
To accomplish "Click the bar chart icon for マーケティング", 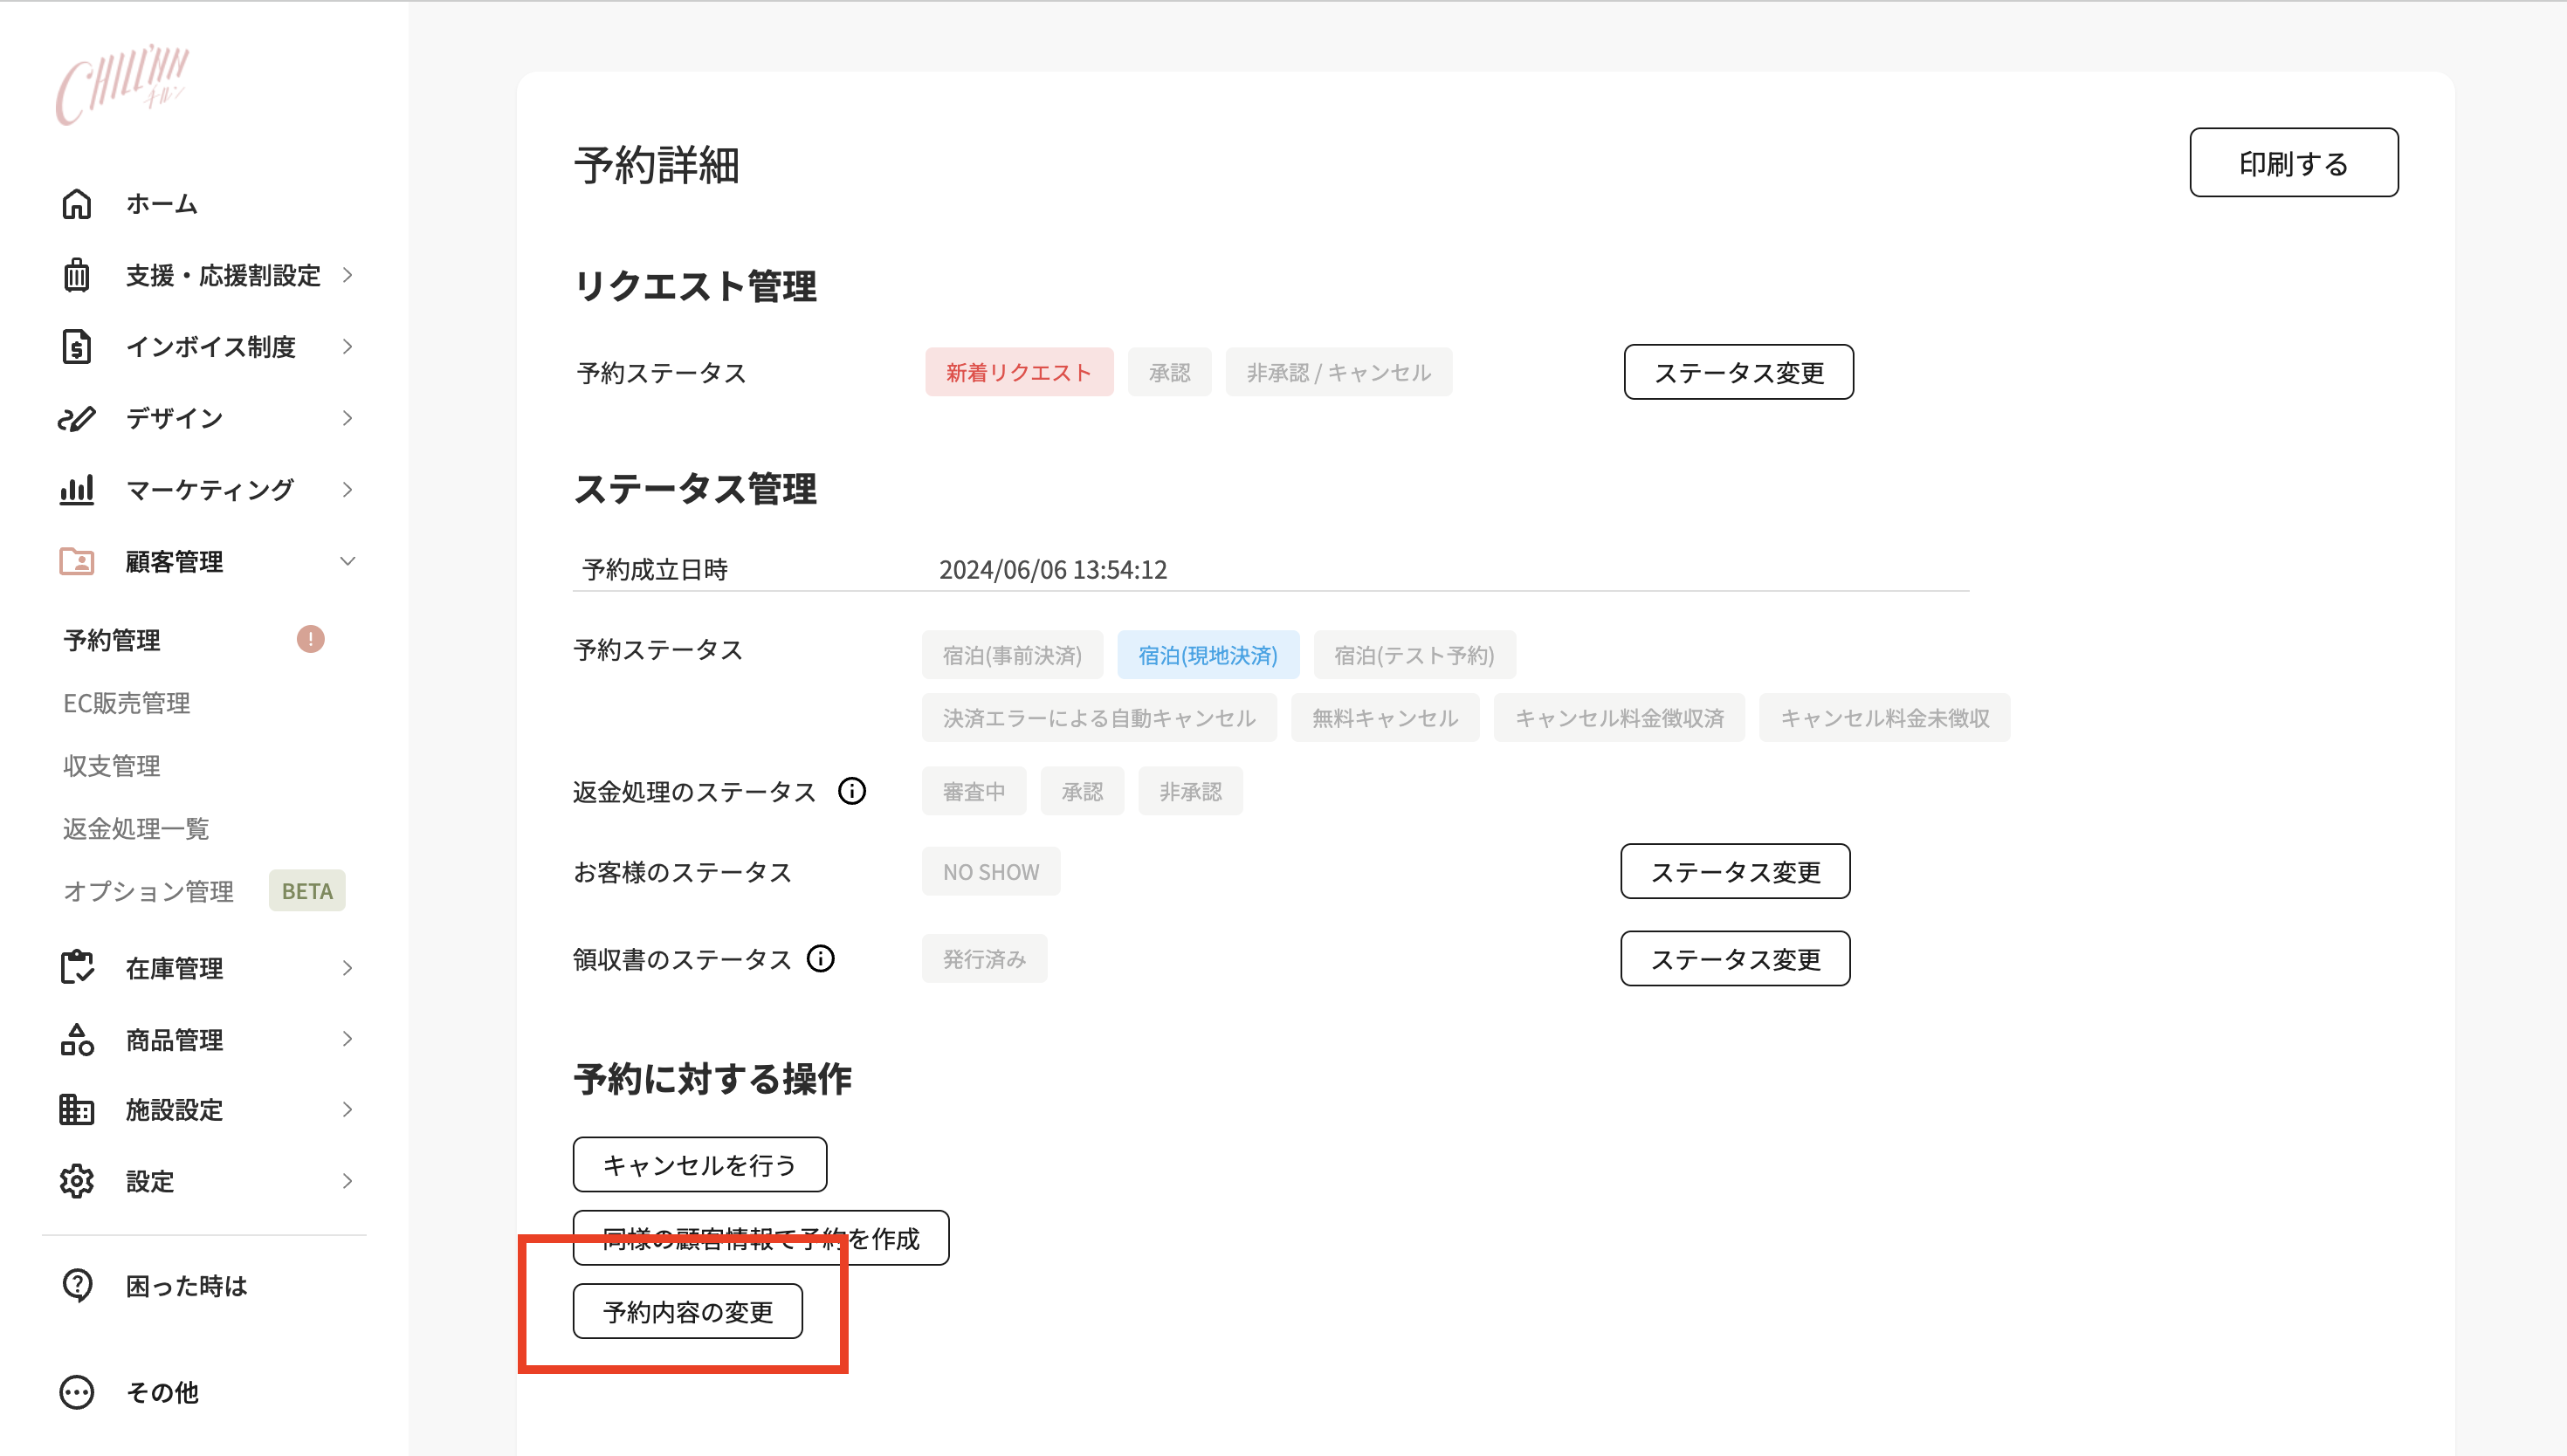I will [x=77, y=489].
